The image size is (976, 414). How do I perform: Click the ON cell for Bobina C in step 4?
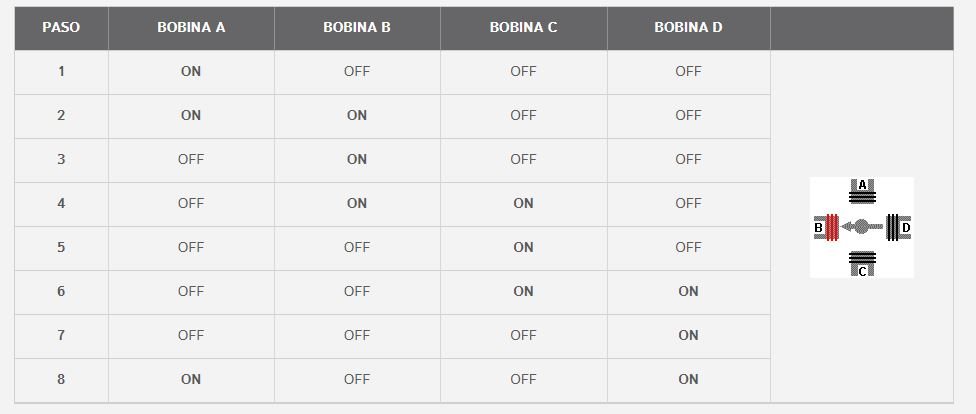(x=523, y=203)
